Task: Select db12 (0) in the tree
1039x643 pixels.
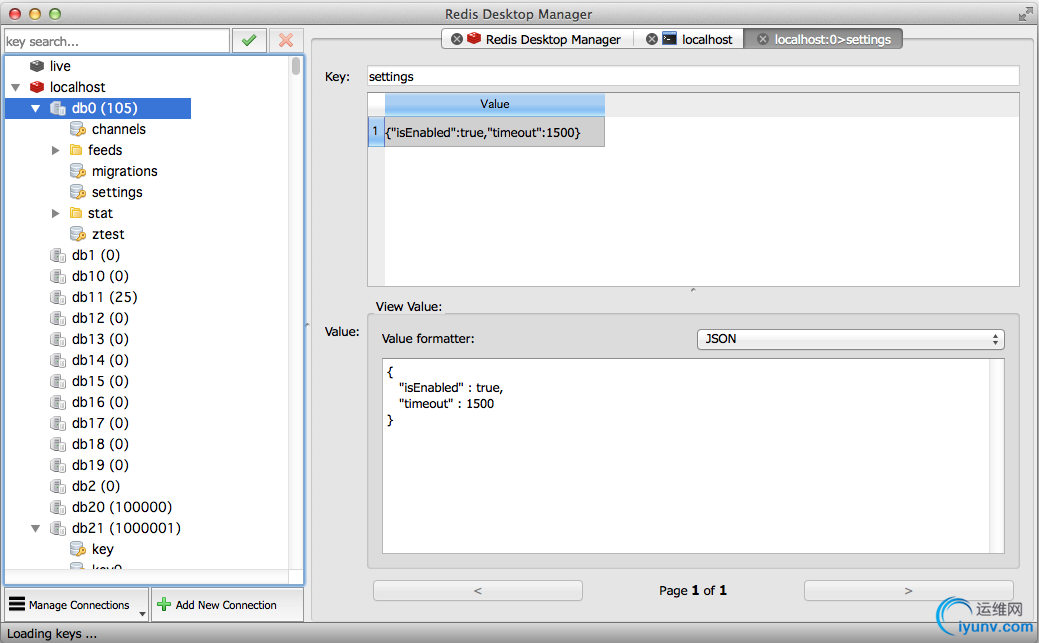Action: (100, 318)
